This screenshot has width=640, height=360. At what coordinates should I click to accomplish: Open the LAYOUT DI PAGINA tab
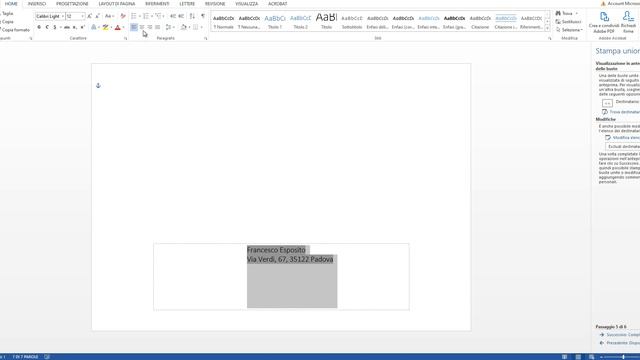[117, 4]
